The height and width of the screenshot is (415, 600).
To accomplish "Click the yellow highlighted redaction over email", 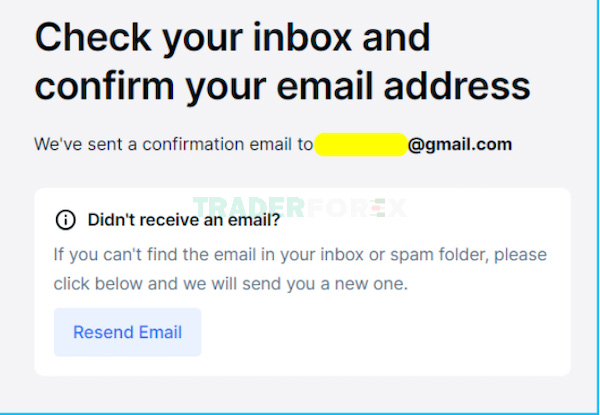I will pos(361,145).
